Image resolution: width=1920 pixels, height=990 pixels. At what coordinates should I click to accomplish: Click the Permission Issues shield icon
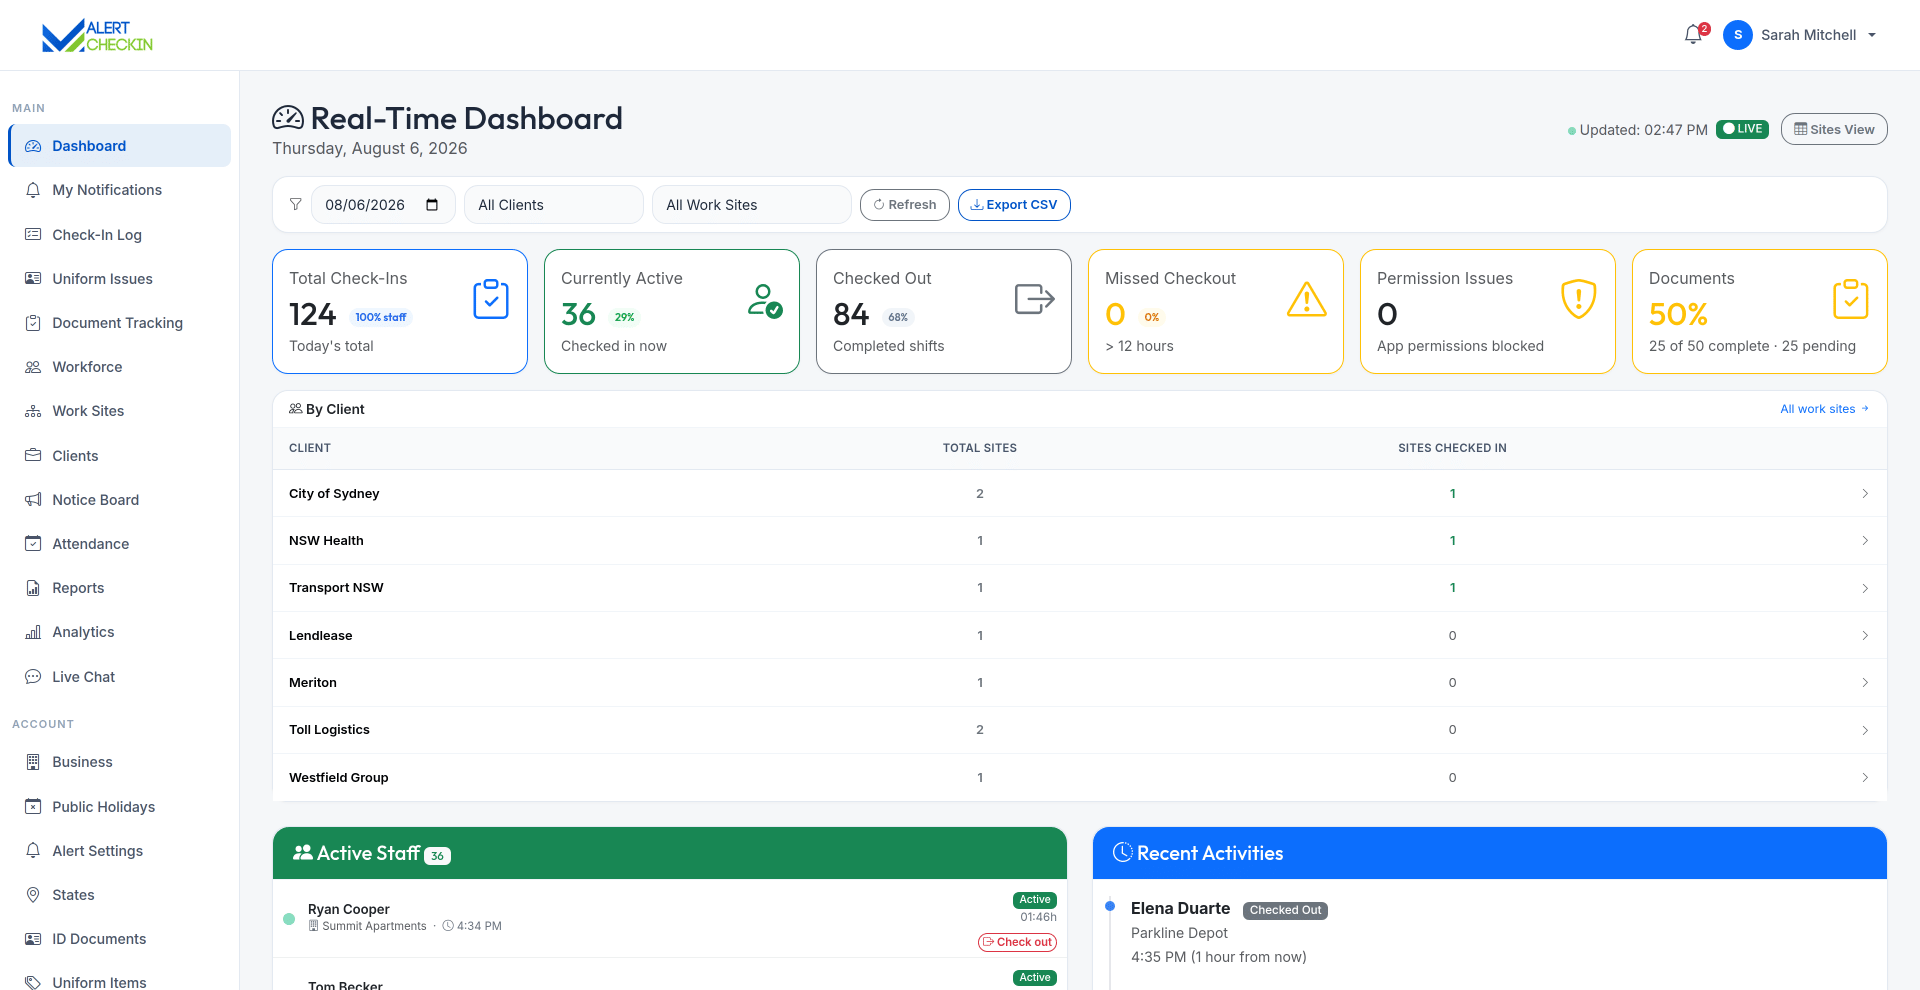pyautogui.click(x=1579, y=299)
